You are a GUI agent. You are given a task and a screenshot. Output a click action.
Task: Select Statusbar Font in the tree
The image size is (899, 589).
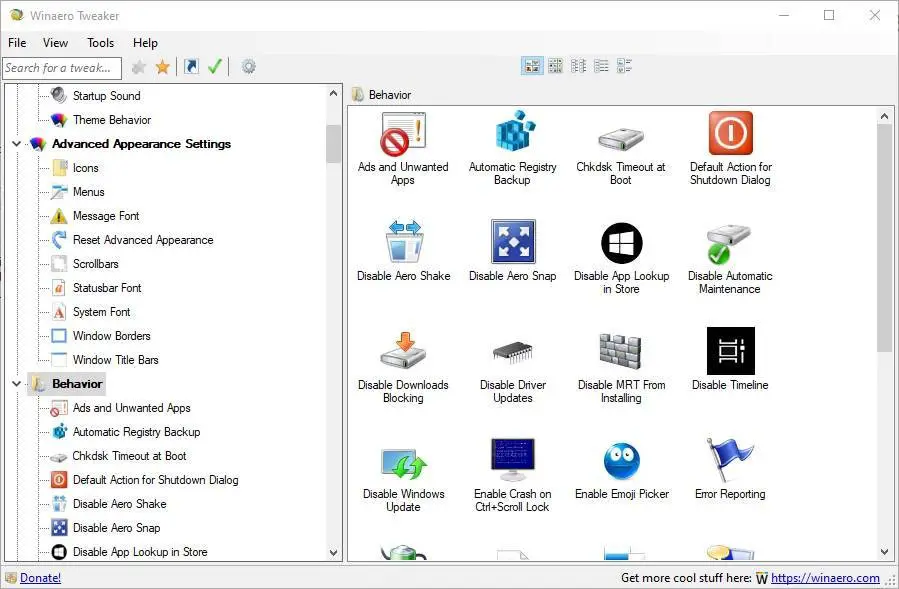(x=107, y=288)
